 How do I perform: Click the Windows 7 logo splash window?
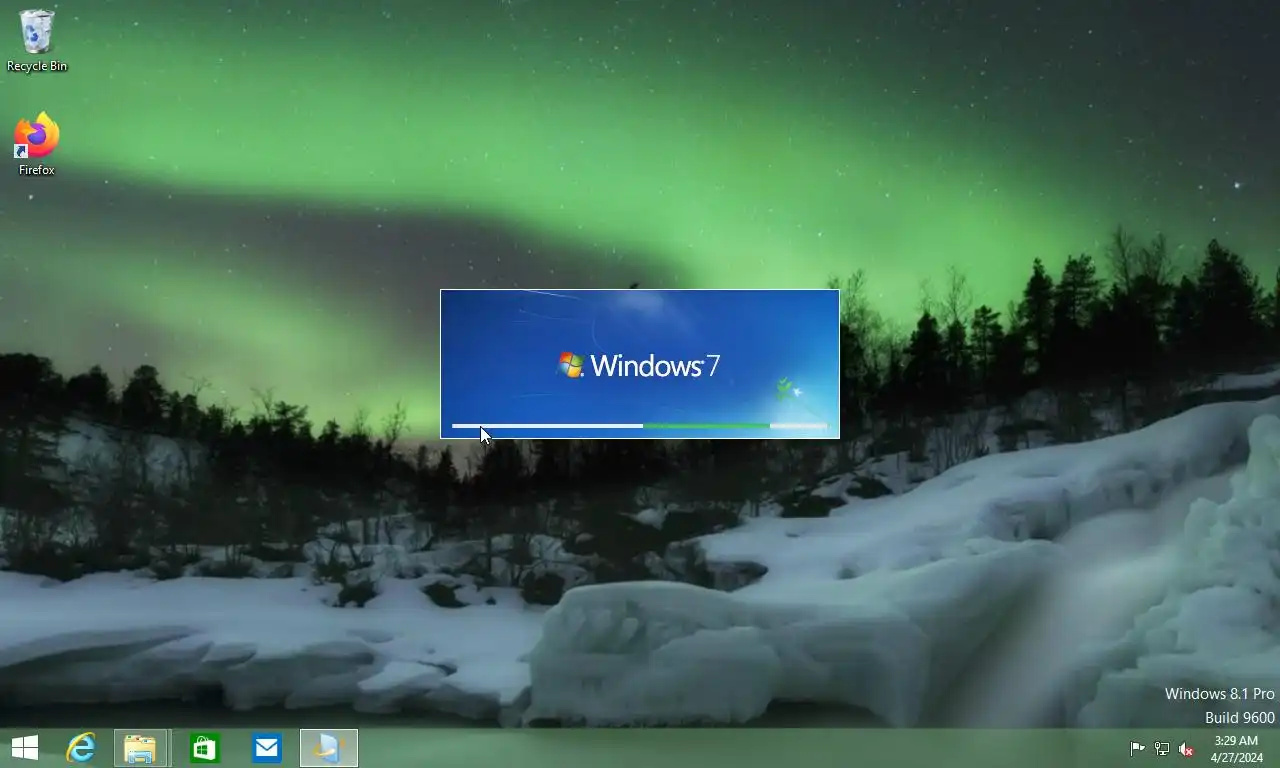click(640, 364)
